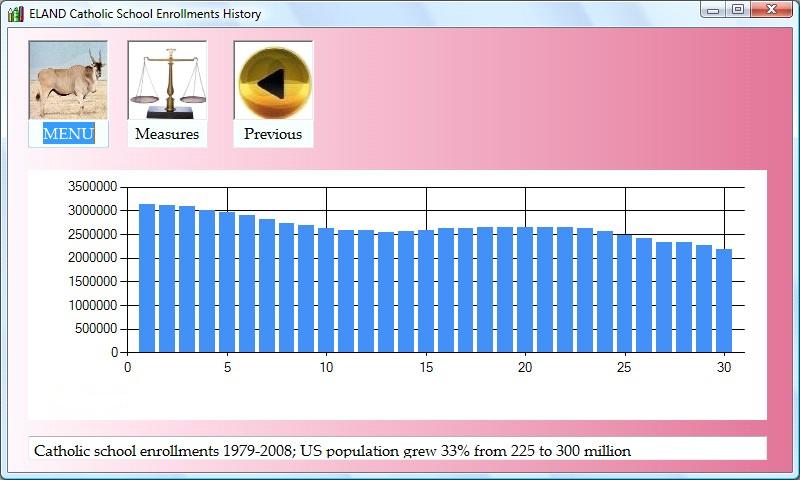Click the 3500000 label on the y-axis
Screen dimensions: 800x480
[92, 187]
